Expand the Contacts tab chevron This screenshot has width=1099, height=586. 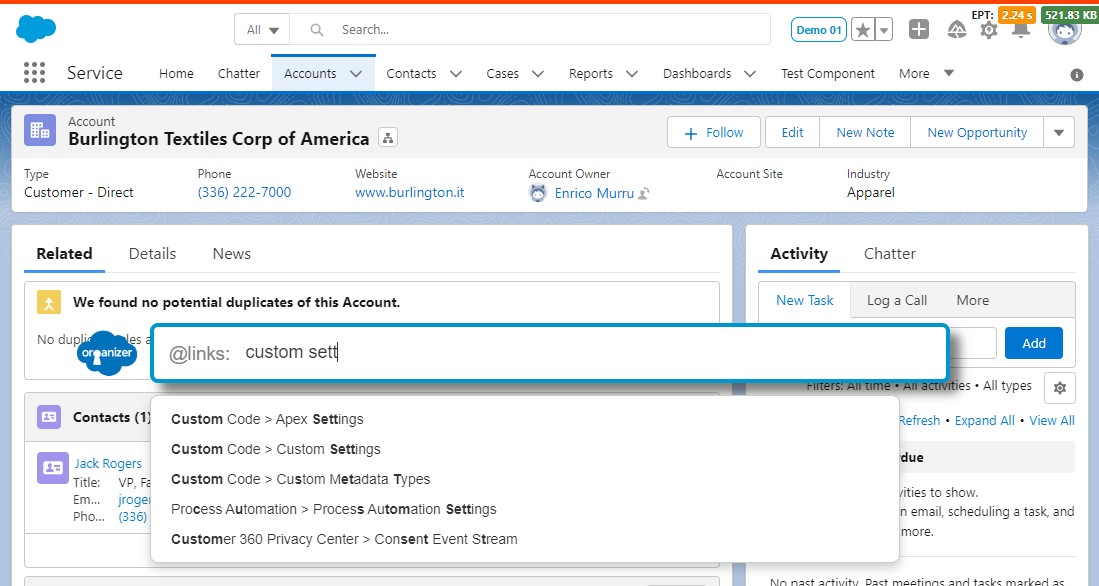tap(456, 74)
